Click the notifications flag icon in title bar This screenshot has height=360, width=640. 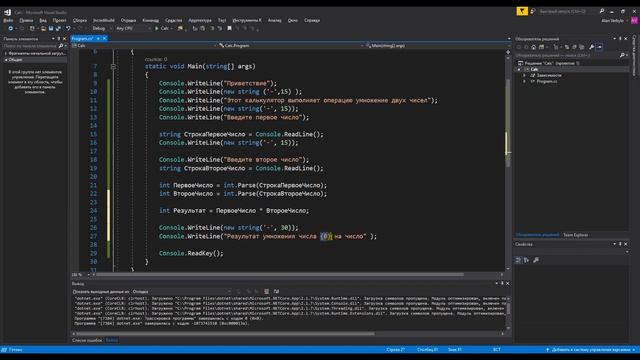click(x=522, y=11)
